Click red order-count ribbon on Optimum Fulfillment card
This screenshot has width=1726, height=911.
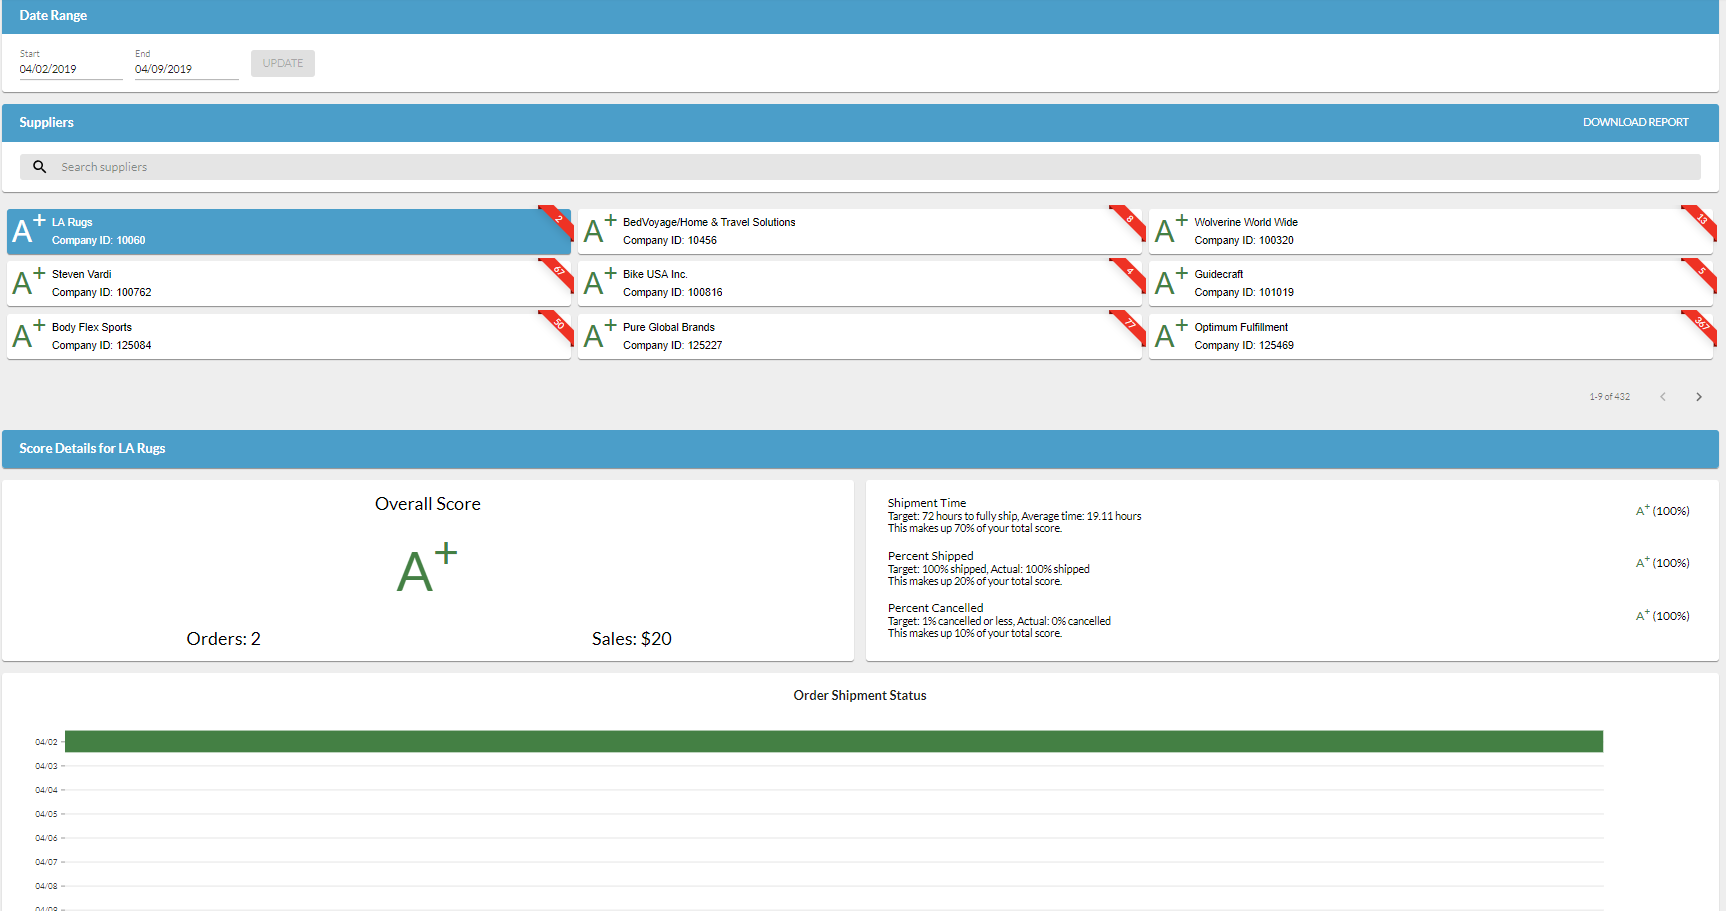[1701, 325]
